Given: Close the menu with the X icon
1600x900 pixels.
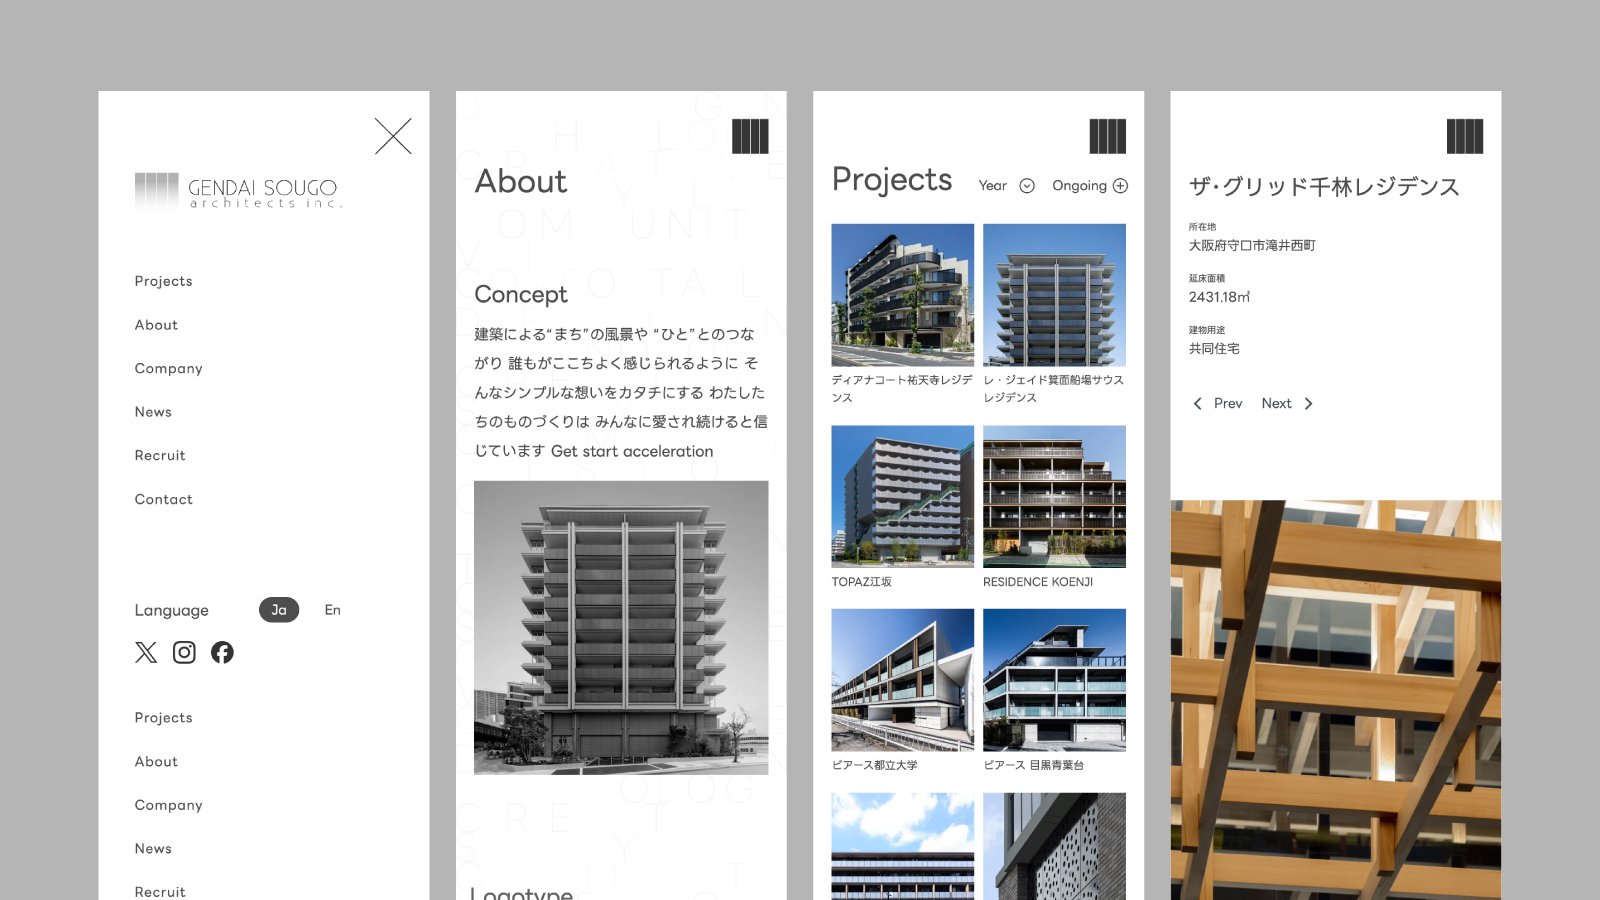Looking at the screenshot, I should 393,136.
